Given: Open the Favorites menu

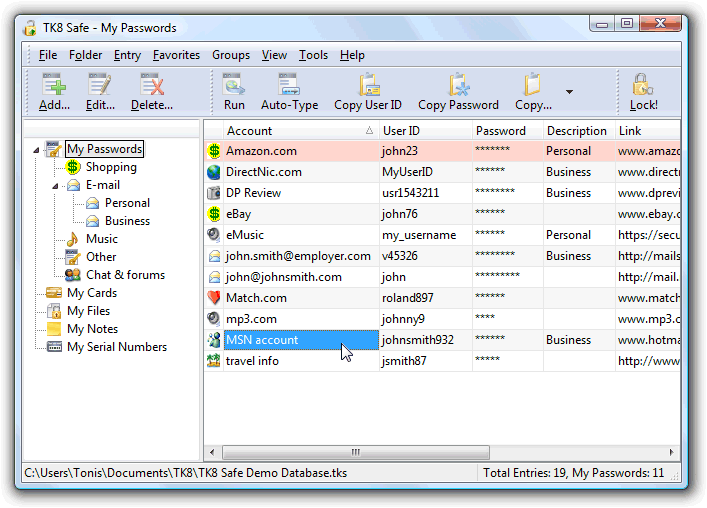Looking at the screenshot, I should [x=176, y=55].
